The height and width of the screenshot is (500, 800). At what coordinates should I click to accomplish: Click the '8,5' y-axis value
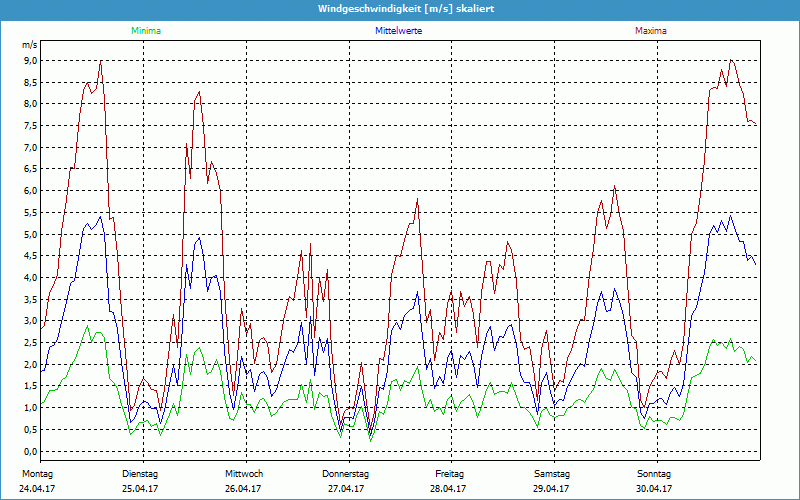coord(31,83)
